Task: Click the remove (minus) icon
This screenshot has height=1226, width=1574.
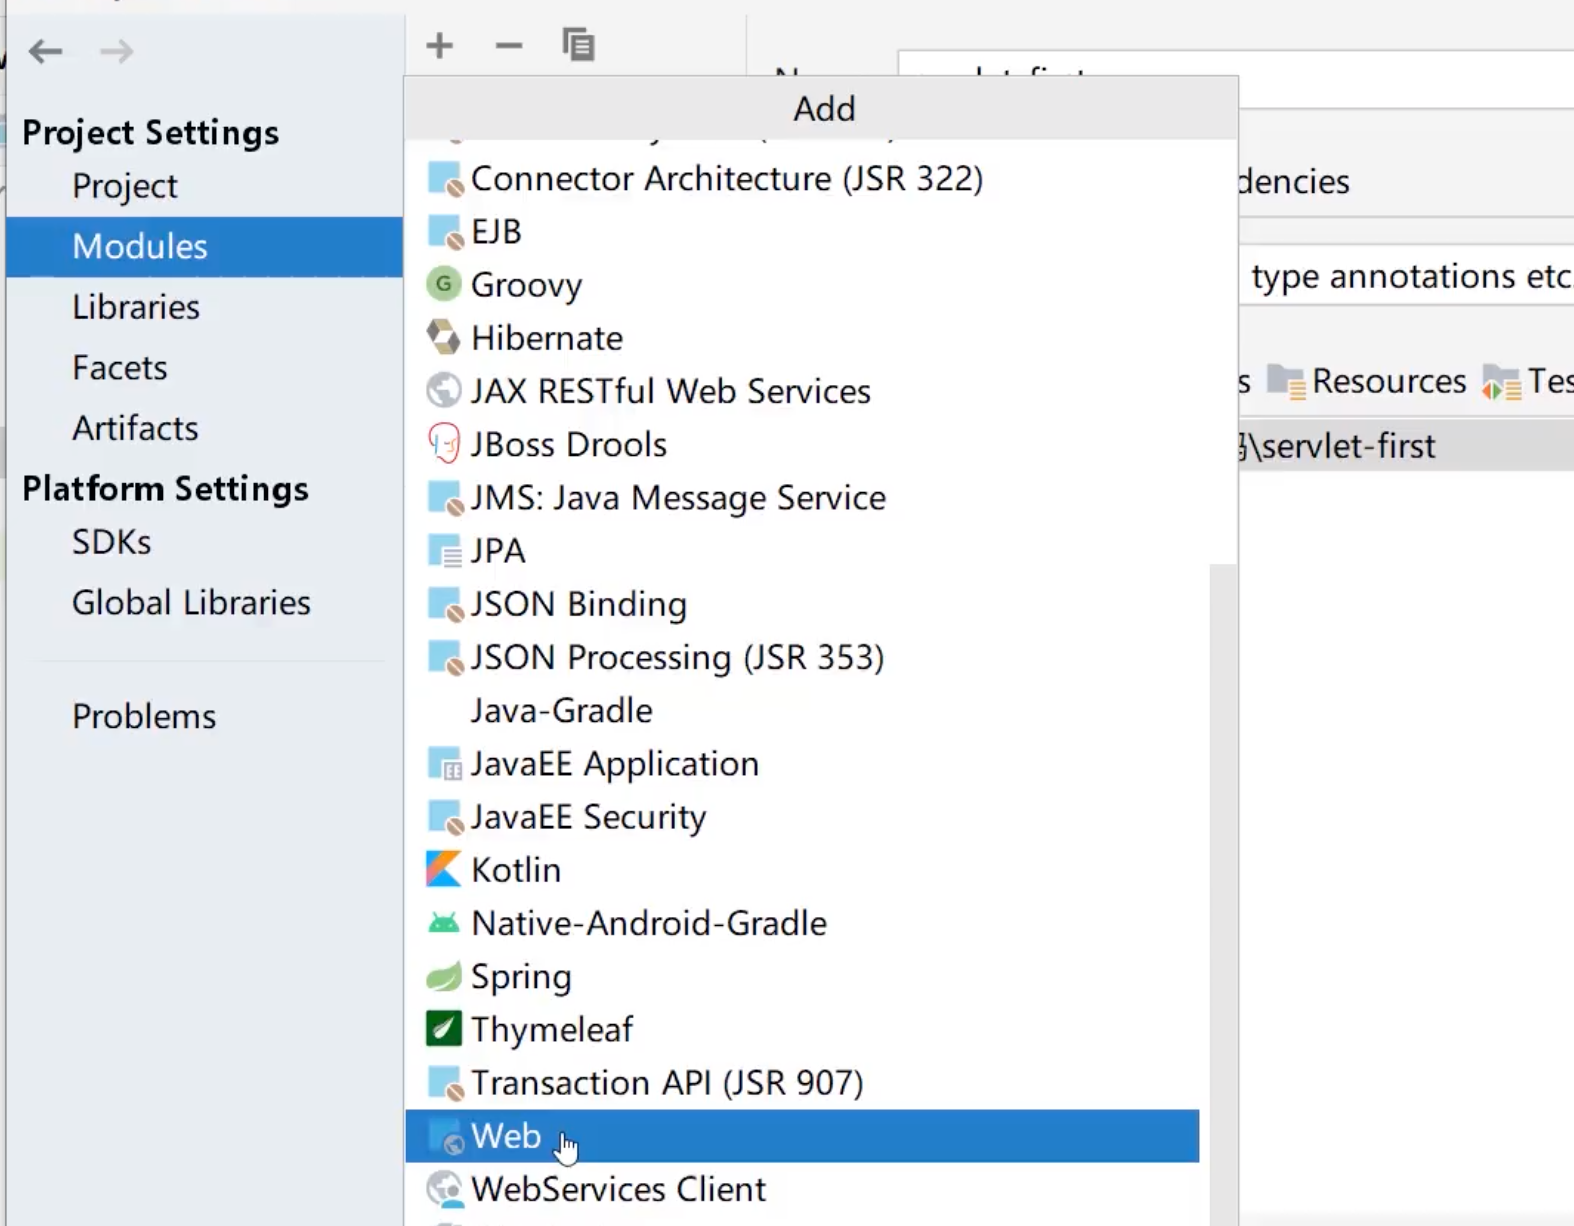Action: coord(509,46)
